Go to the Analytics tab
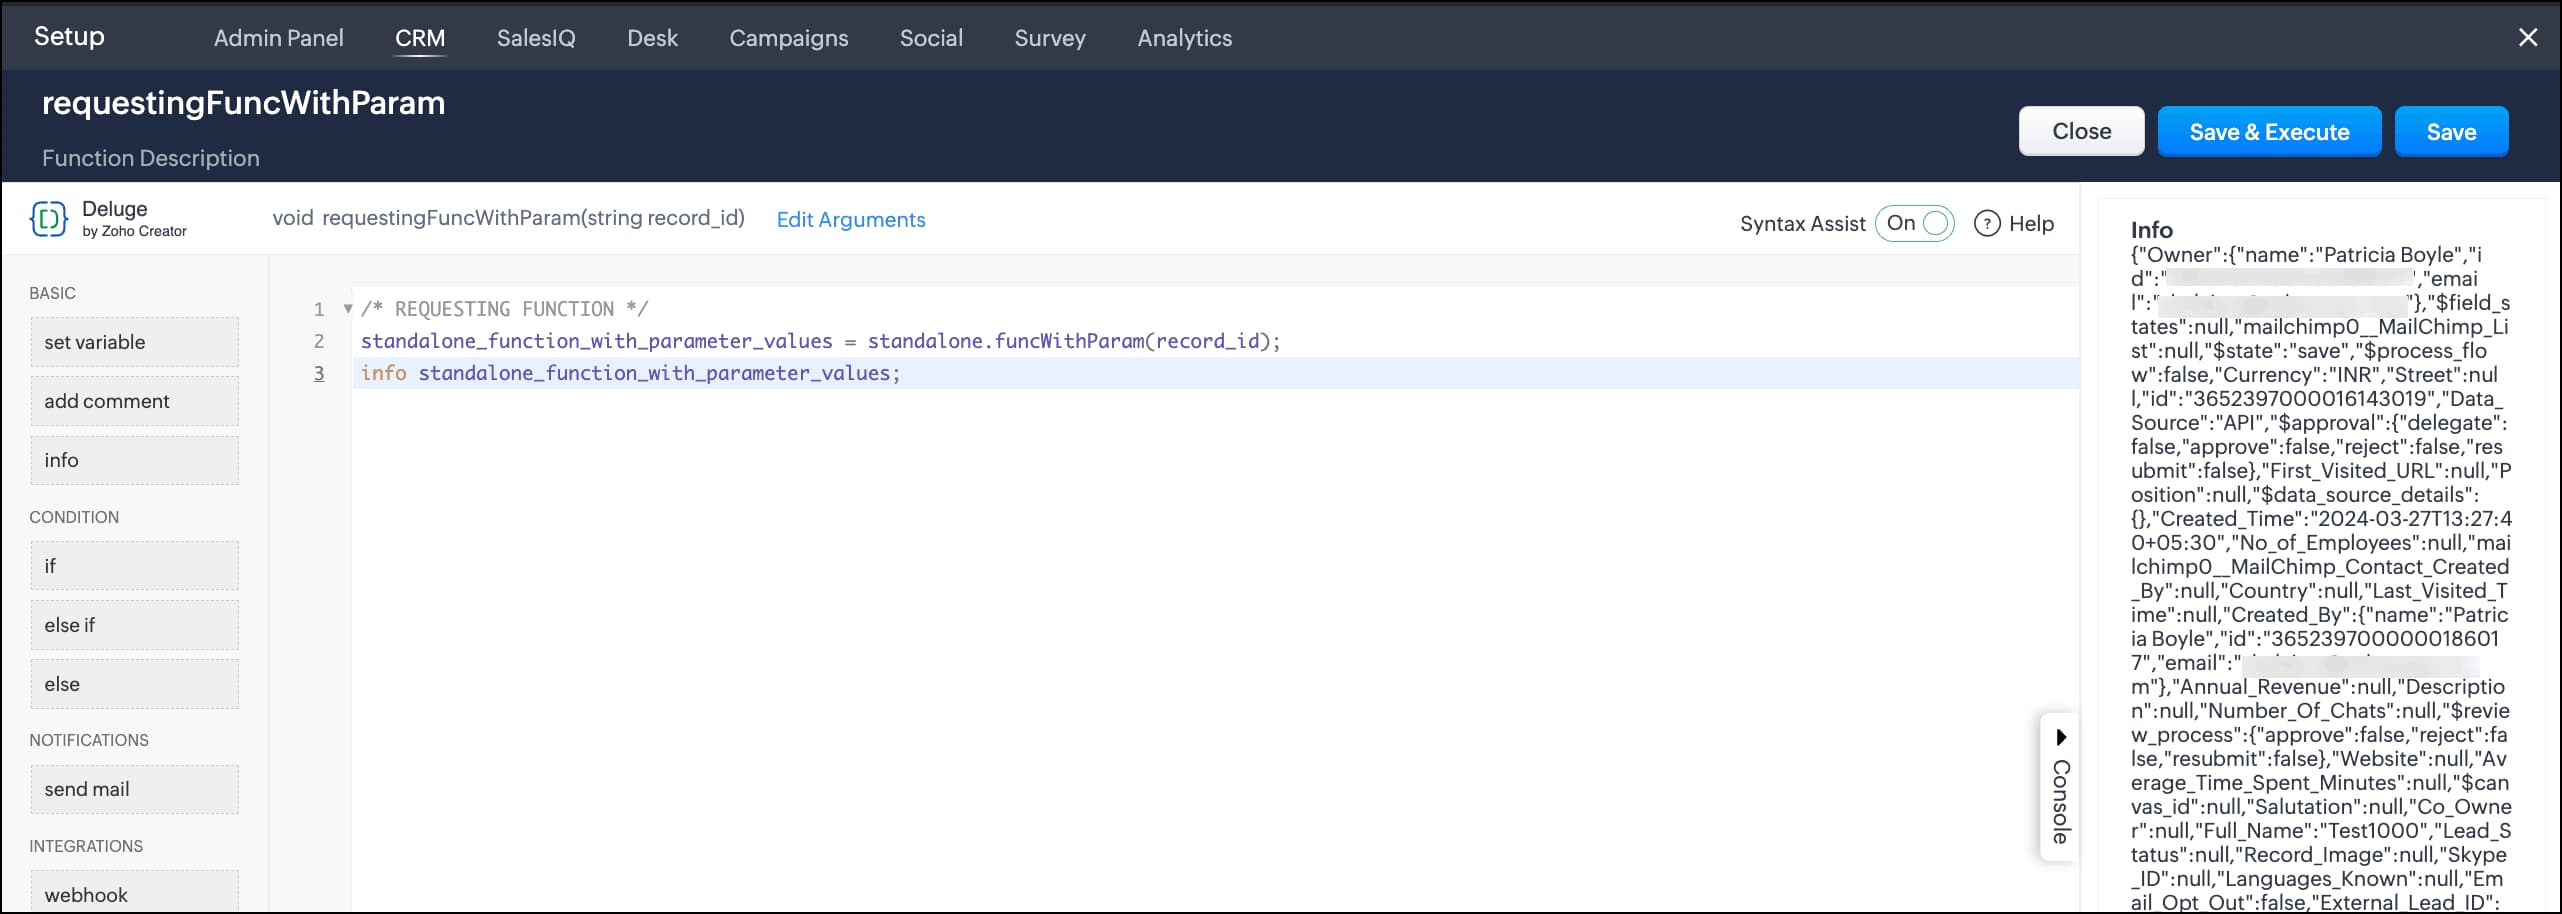Screen dimensions: 2562x914 tap(1184, 38)
